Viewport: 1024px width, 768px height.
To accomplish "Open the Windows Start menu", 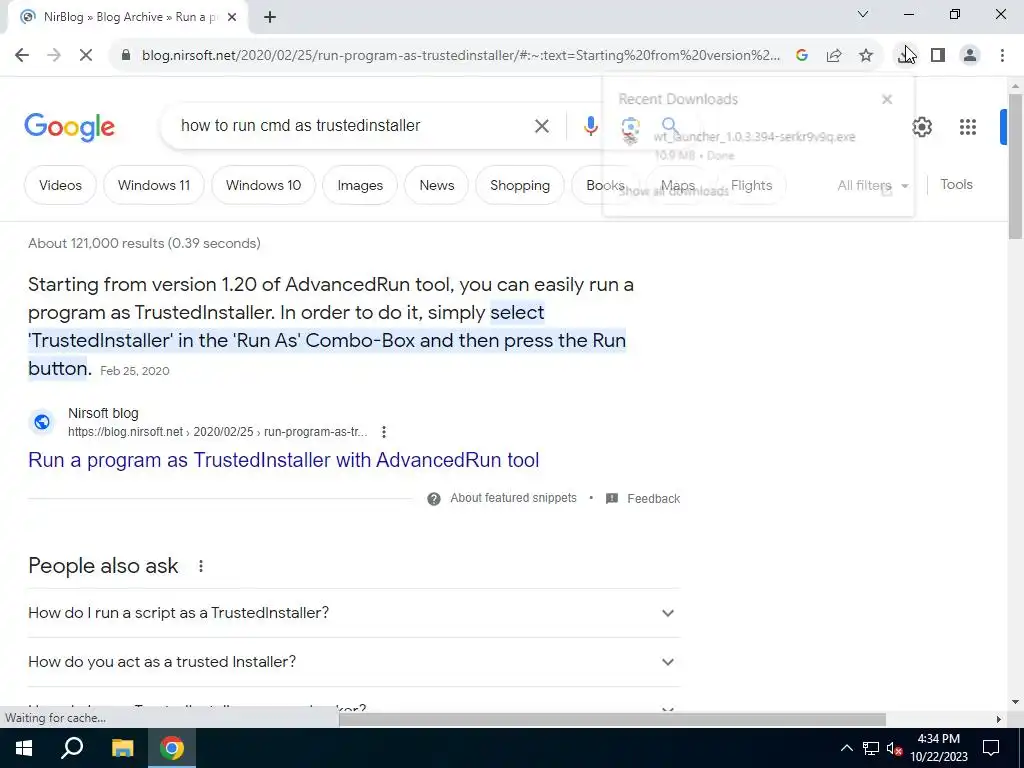I will click(x=24, y=748).
